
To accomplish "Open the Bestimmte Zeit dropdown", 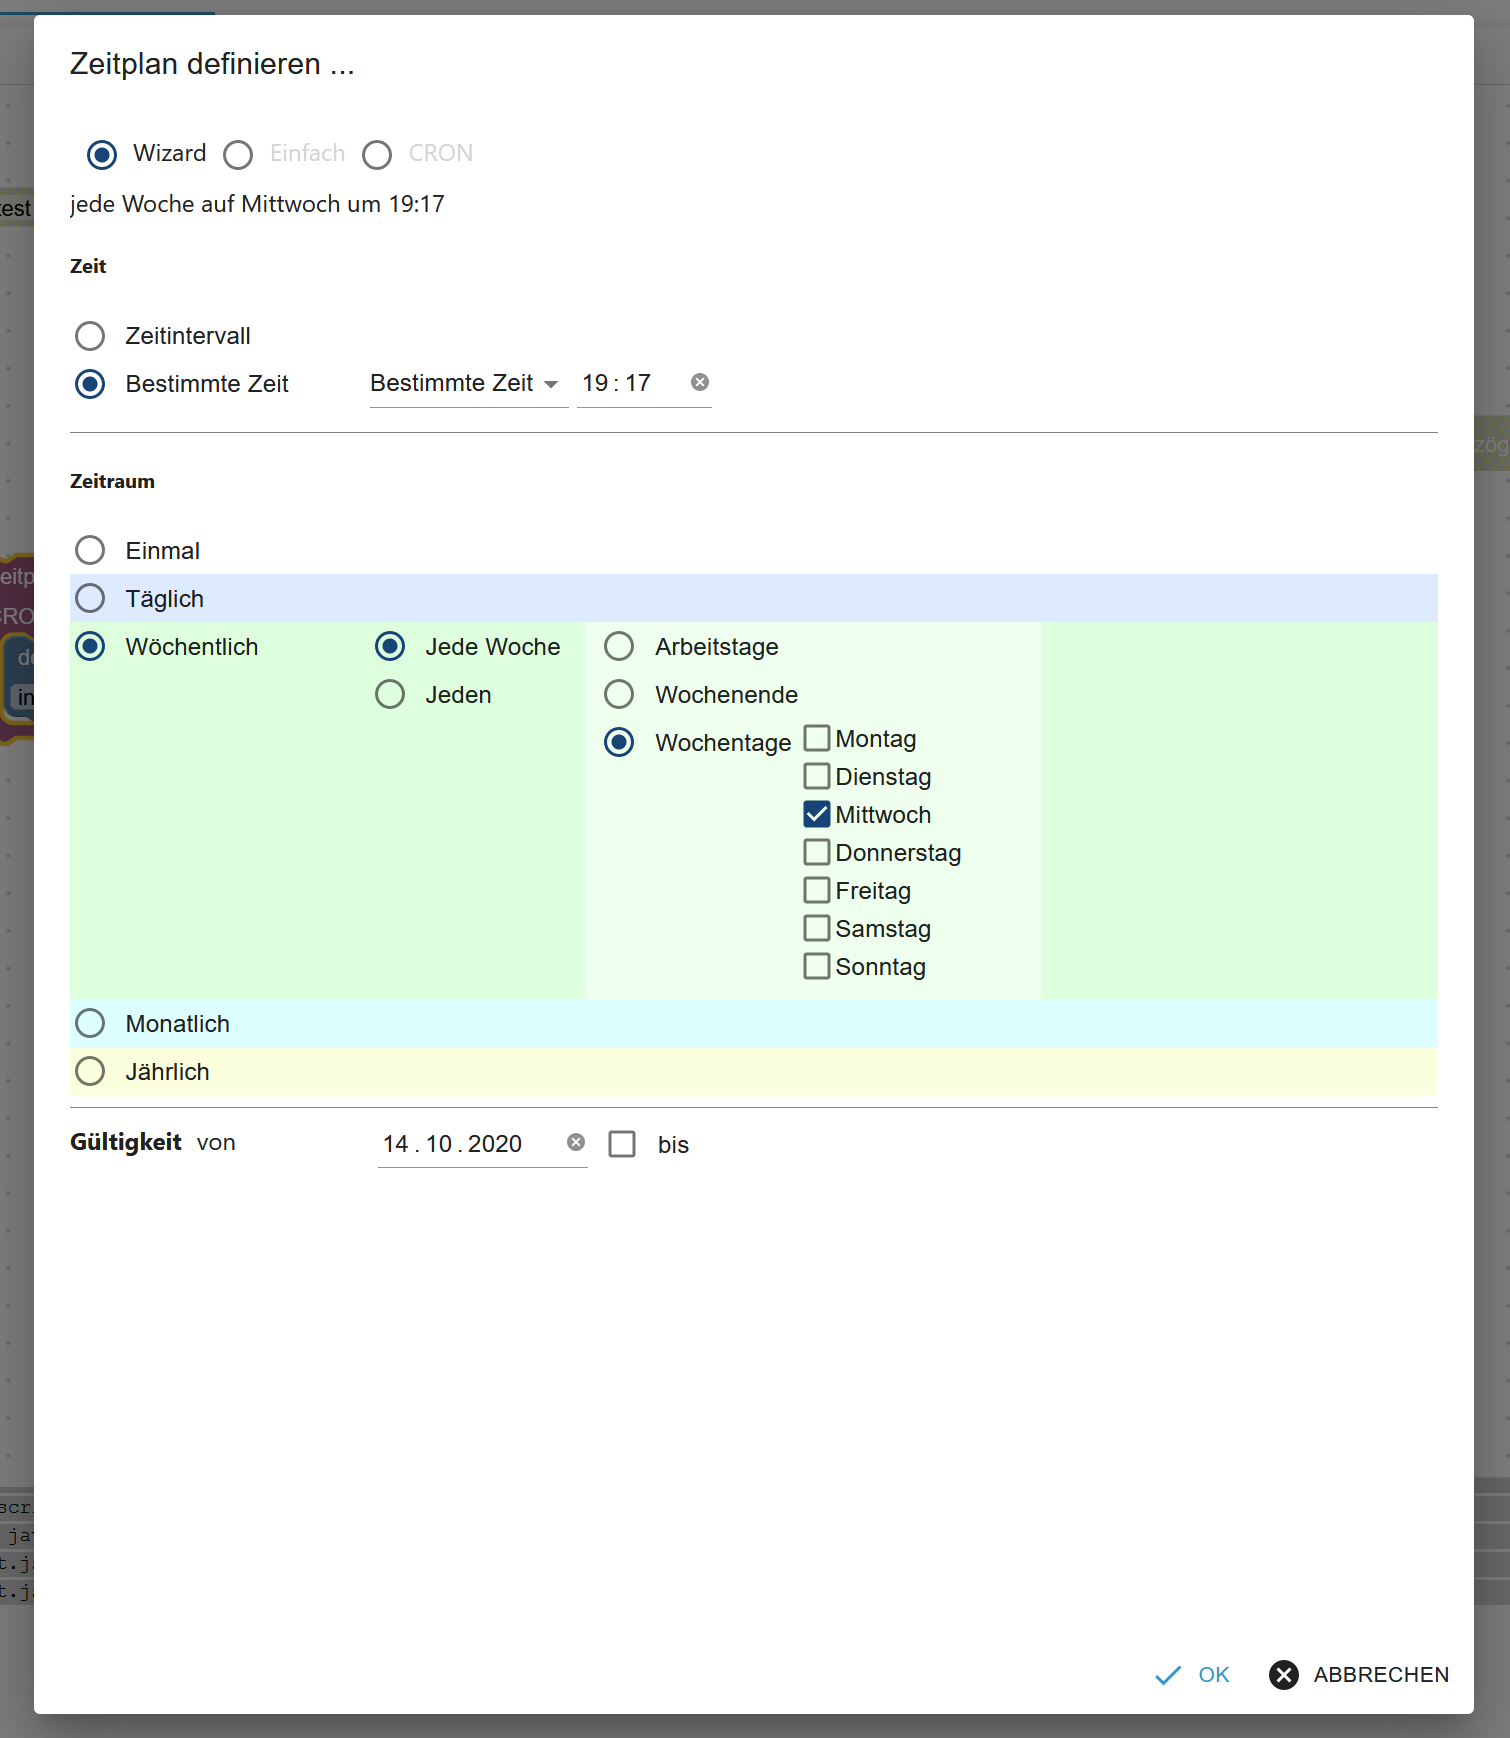I will click(x=469, y=384).
